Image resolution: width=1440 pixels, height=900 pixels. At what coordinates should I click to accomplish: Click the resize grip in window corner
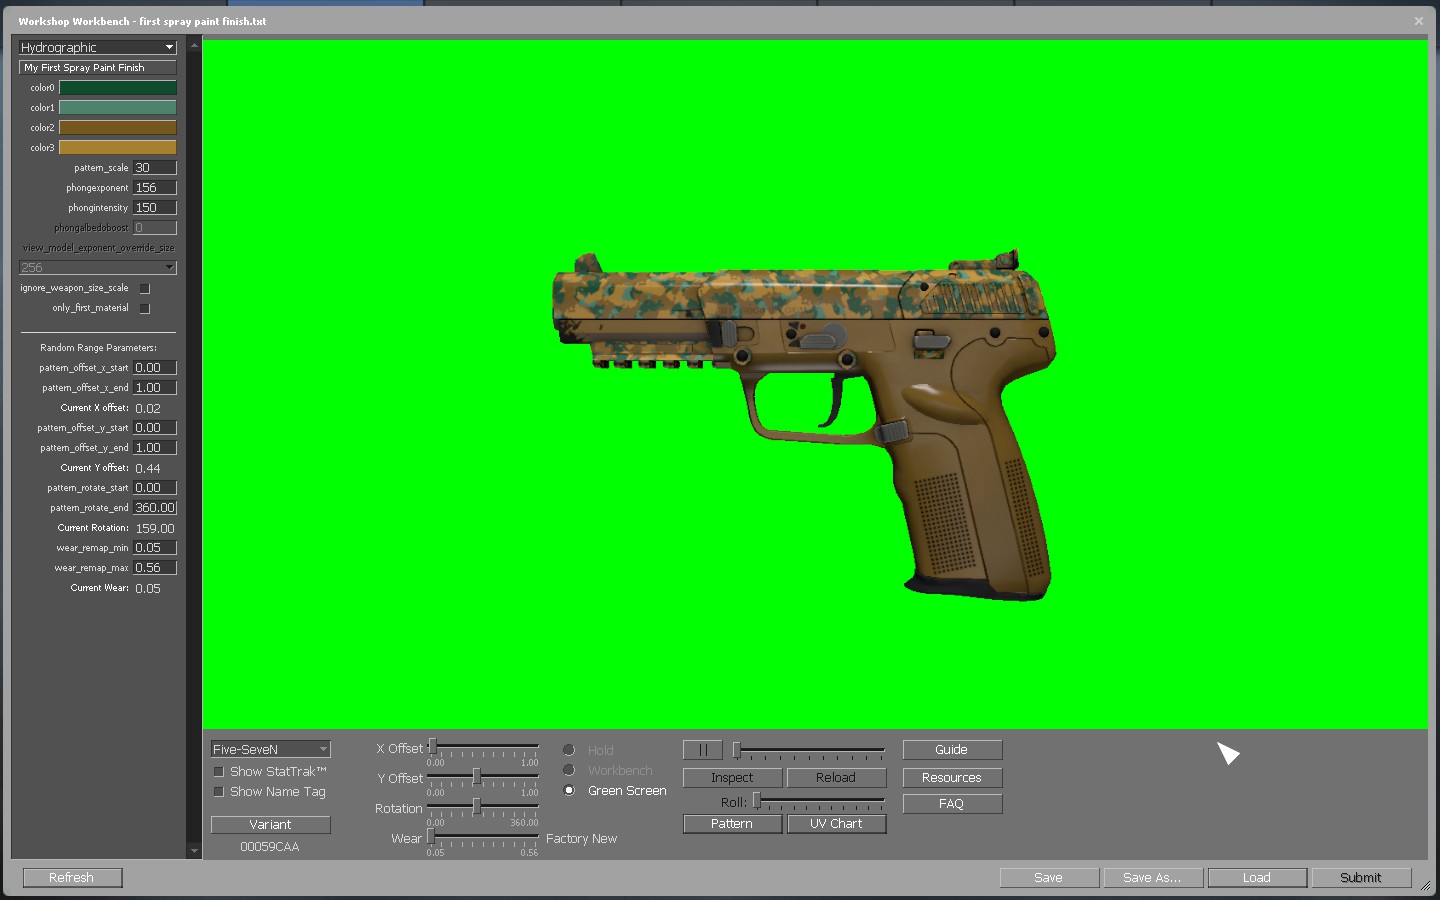pyautogui.click(x=1425, y=885)
